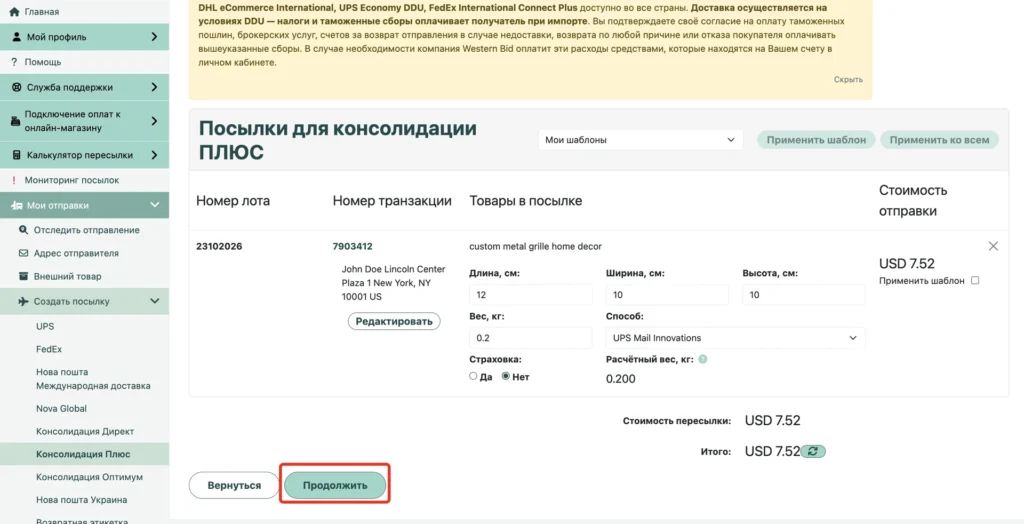Click the Продолжить button

[335, 485]
